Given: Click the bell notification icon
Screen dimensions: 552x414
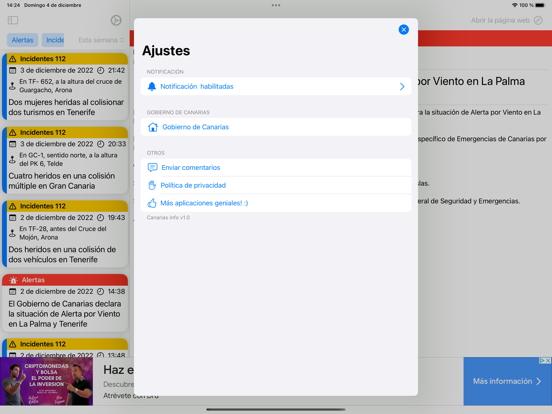Looking at the screenshot, I should pyautogui.click(x=152, y=87).
